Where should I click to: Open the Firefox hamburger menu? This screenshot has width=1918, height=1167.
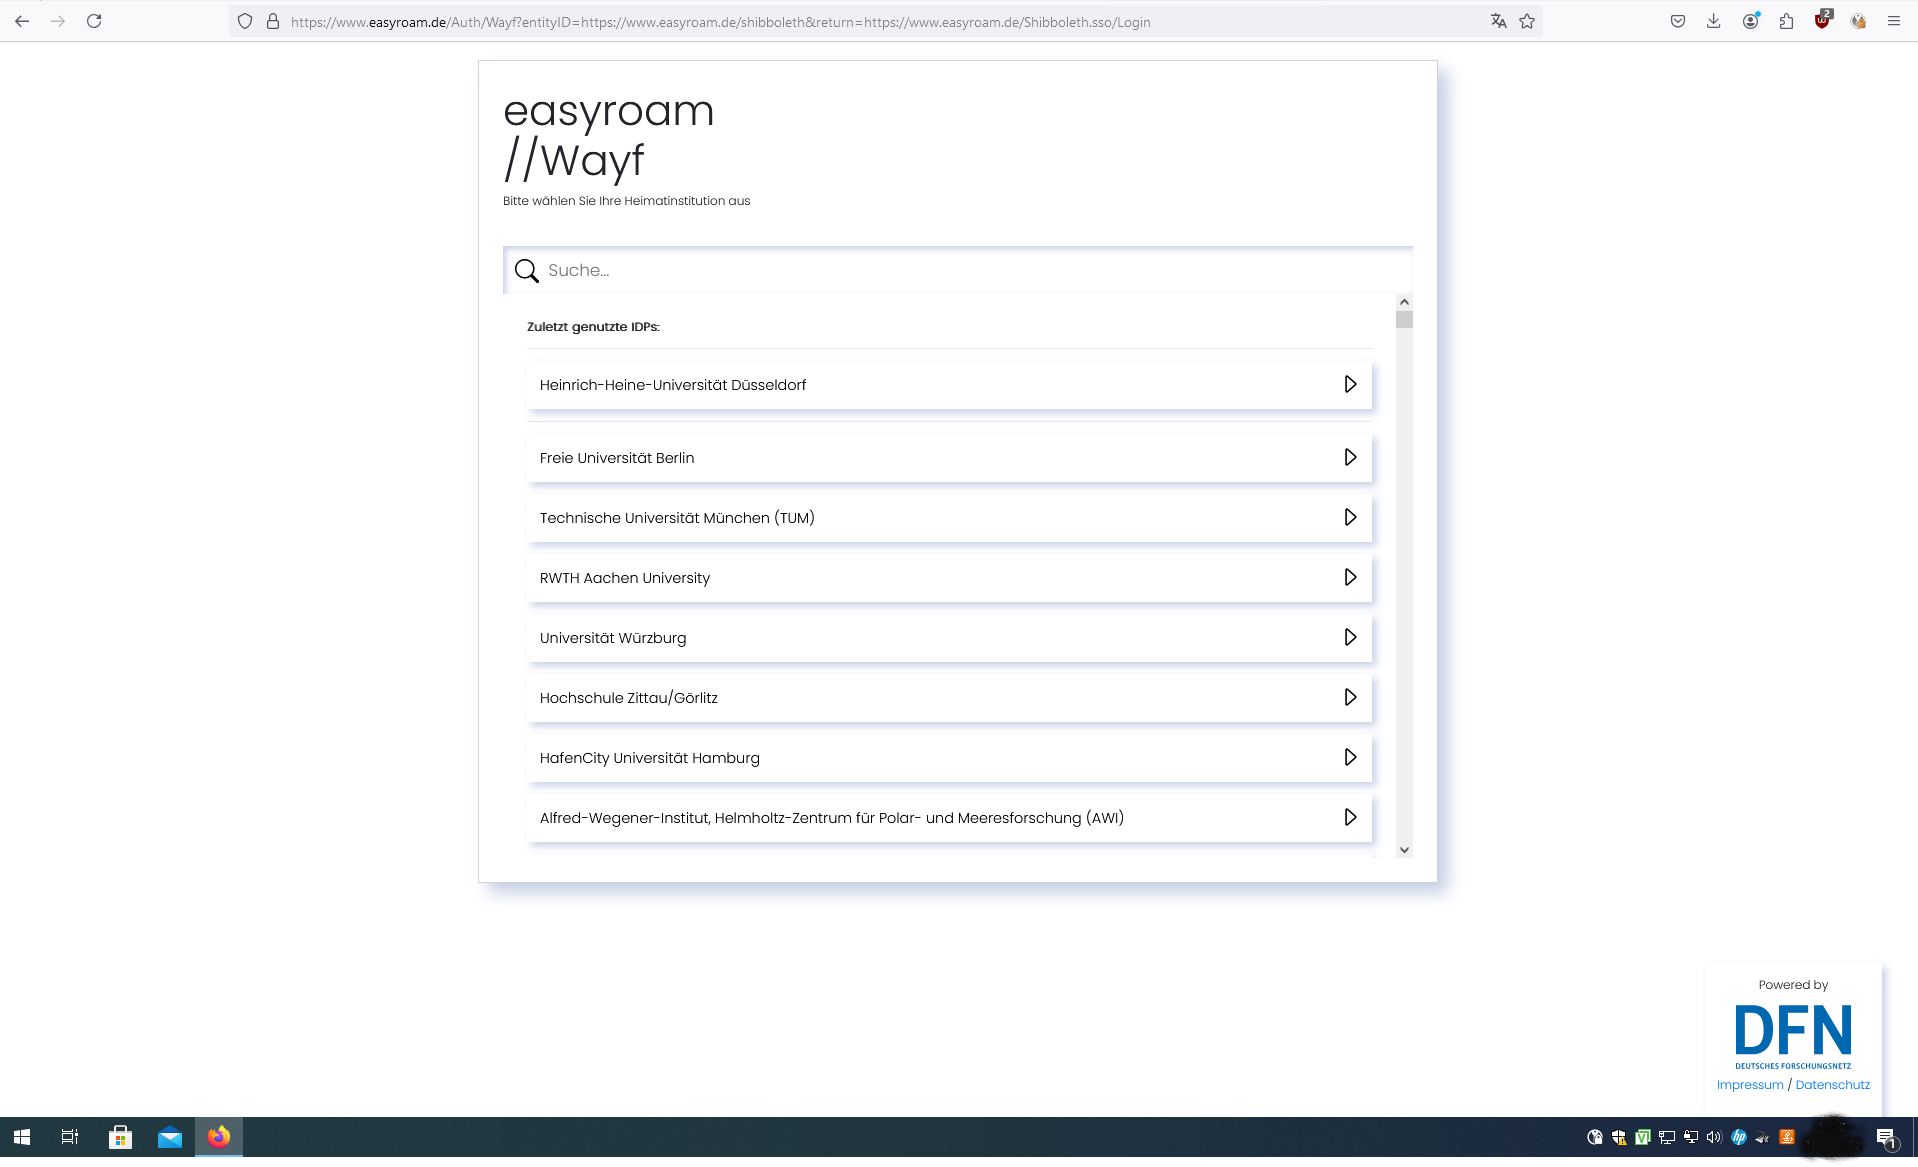point(1894,21)
